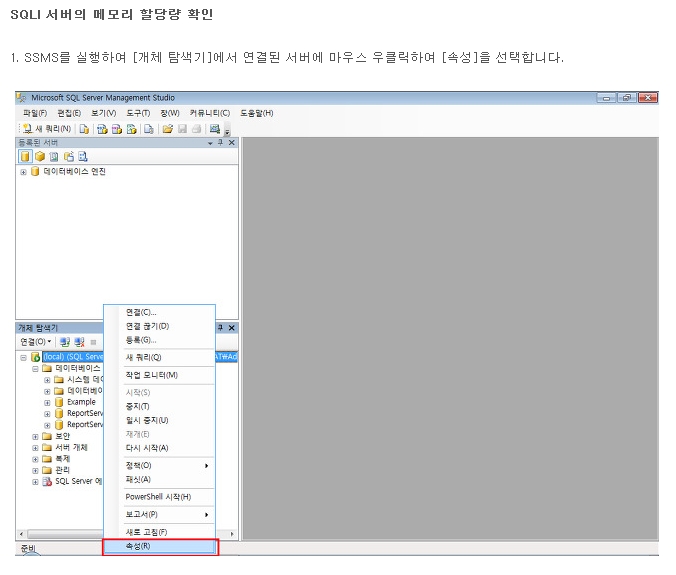Select the 데이터베이스 엔진 tree item

pyautogui.click(x=74, y=171)
